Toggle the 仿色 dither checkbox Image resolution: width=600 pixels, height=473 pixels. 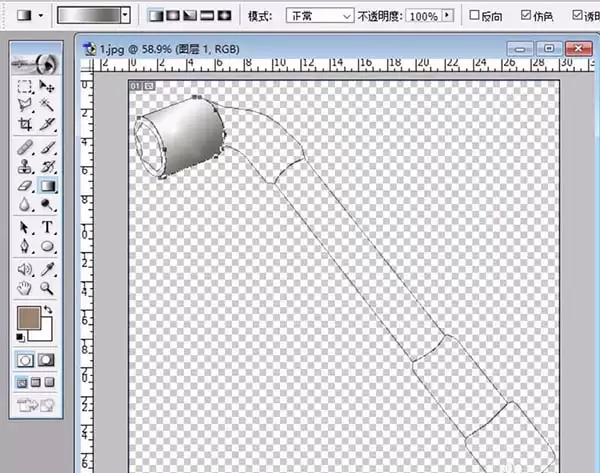(526, 15)
